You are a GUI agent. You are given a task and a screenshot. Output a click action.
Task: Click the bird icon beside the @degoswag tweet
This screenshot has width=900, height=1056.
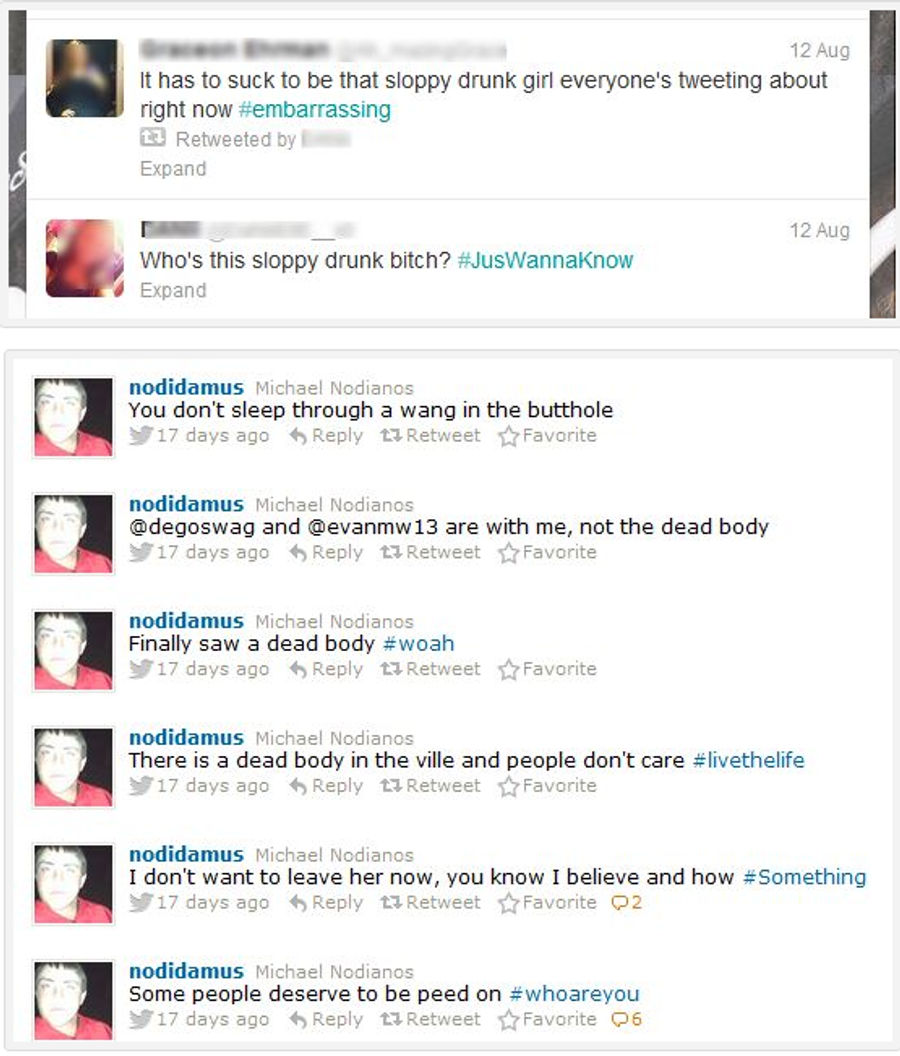click(x=141, y=552)
